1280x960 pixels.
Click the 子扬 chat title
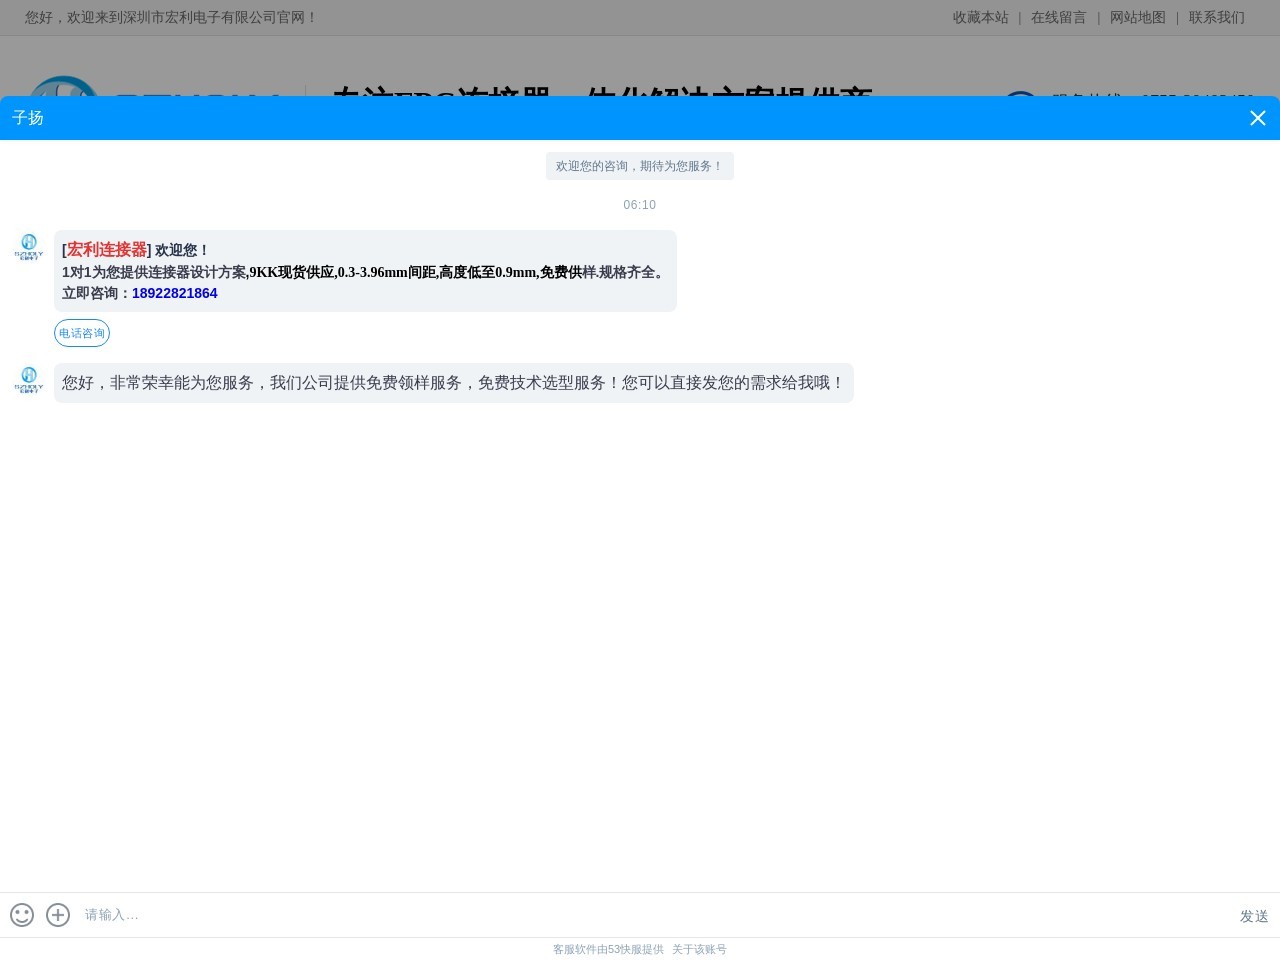pyautogui.click(x=28, y=118)
